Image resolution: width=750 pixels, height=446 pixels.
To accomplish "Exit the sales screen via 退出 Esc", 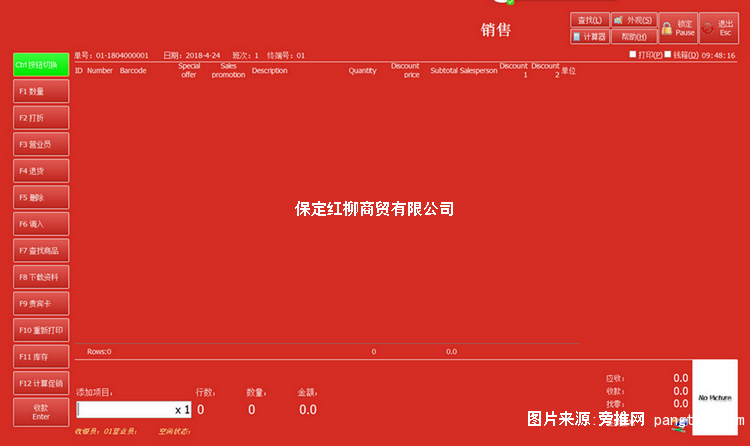I will [719, 28].
